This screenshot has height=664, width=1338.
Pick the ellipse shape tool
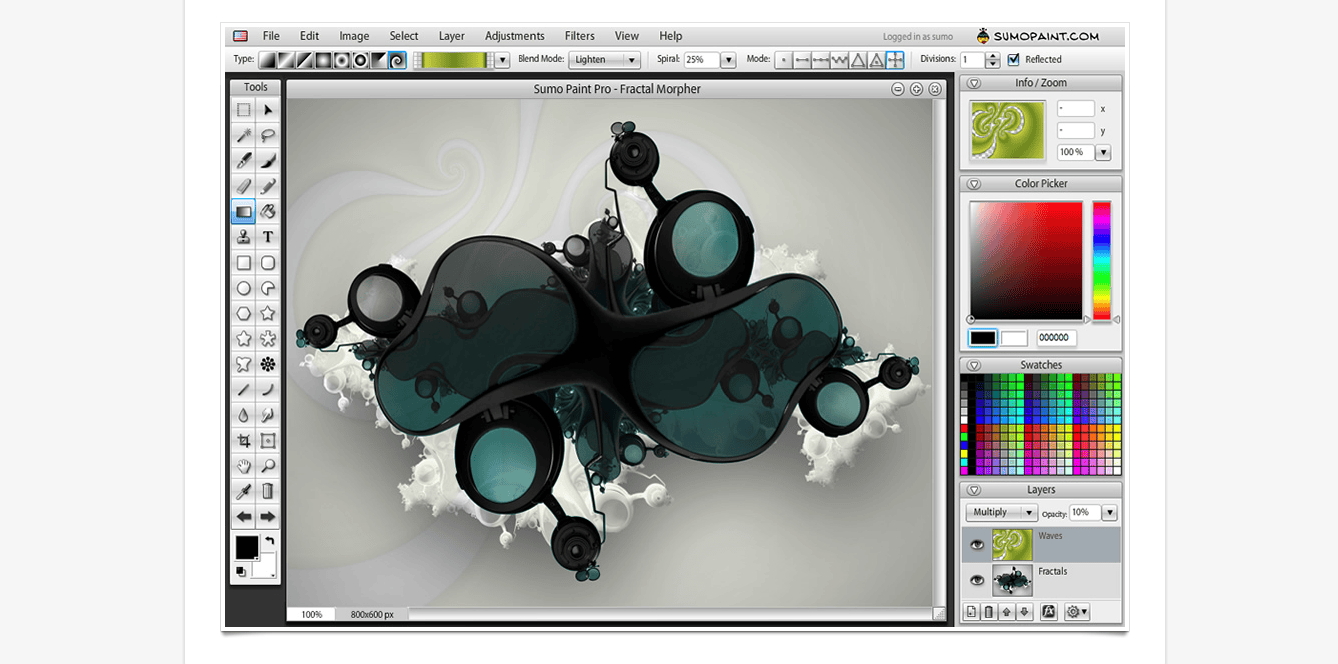click(244, 288)
